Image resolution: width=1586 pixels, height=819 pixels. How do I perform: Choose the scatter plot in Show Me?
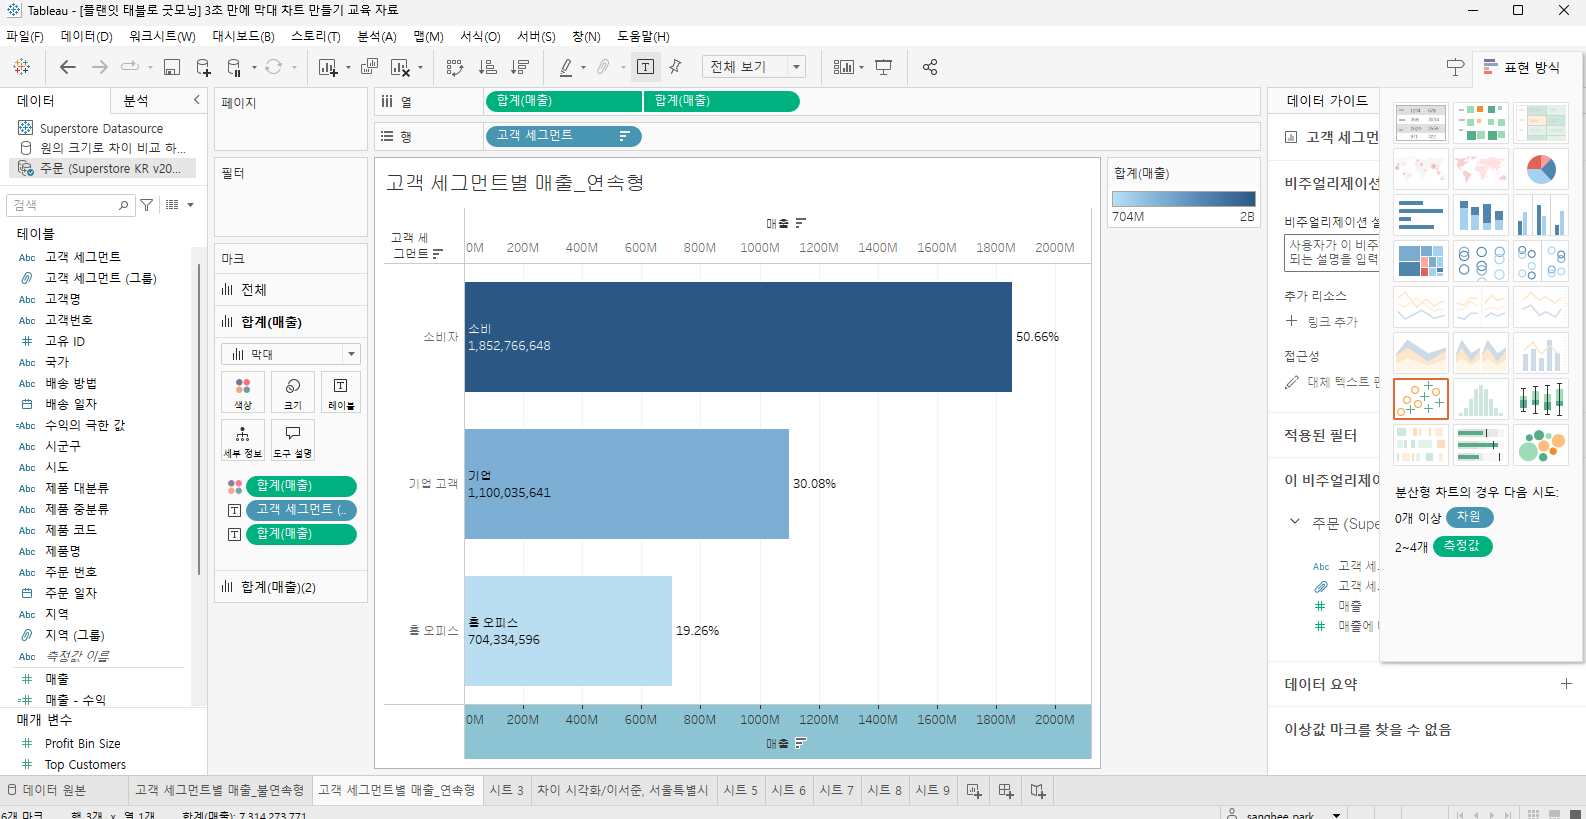(x=1421, y=399)
